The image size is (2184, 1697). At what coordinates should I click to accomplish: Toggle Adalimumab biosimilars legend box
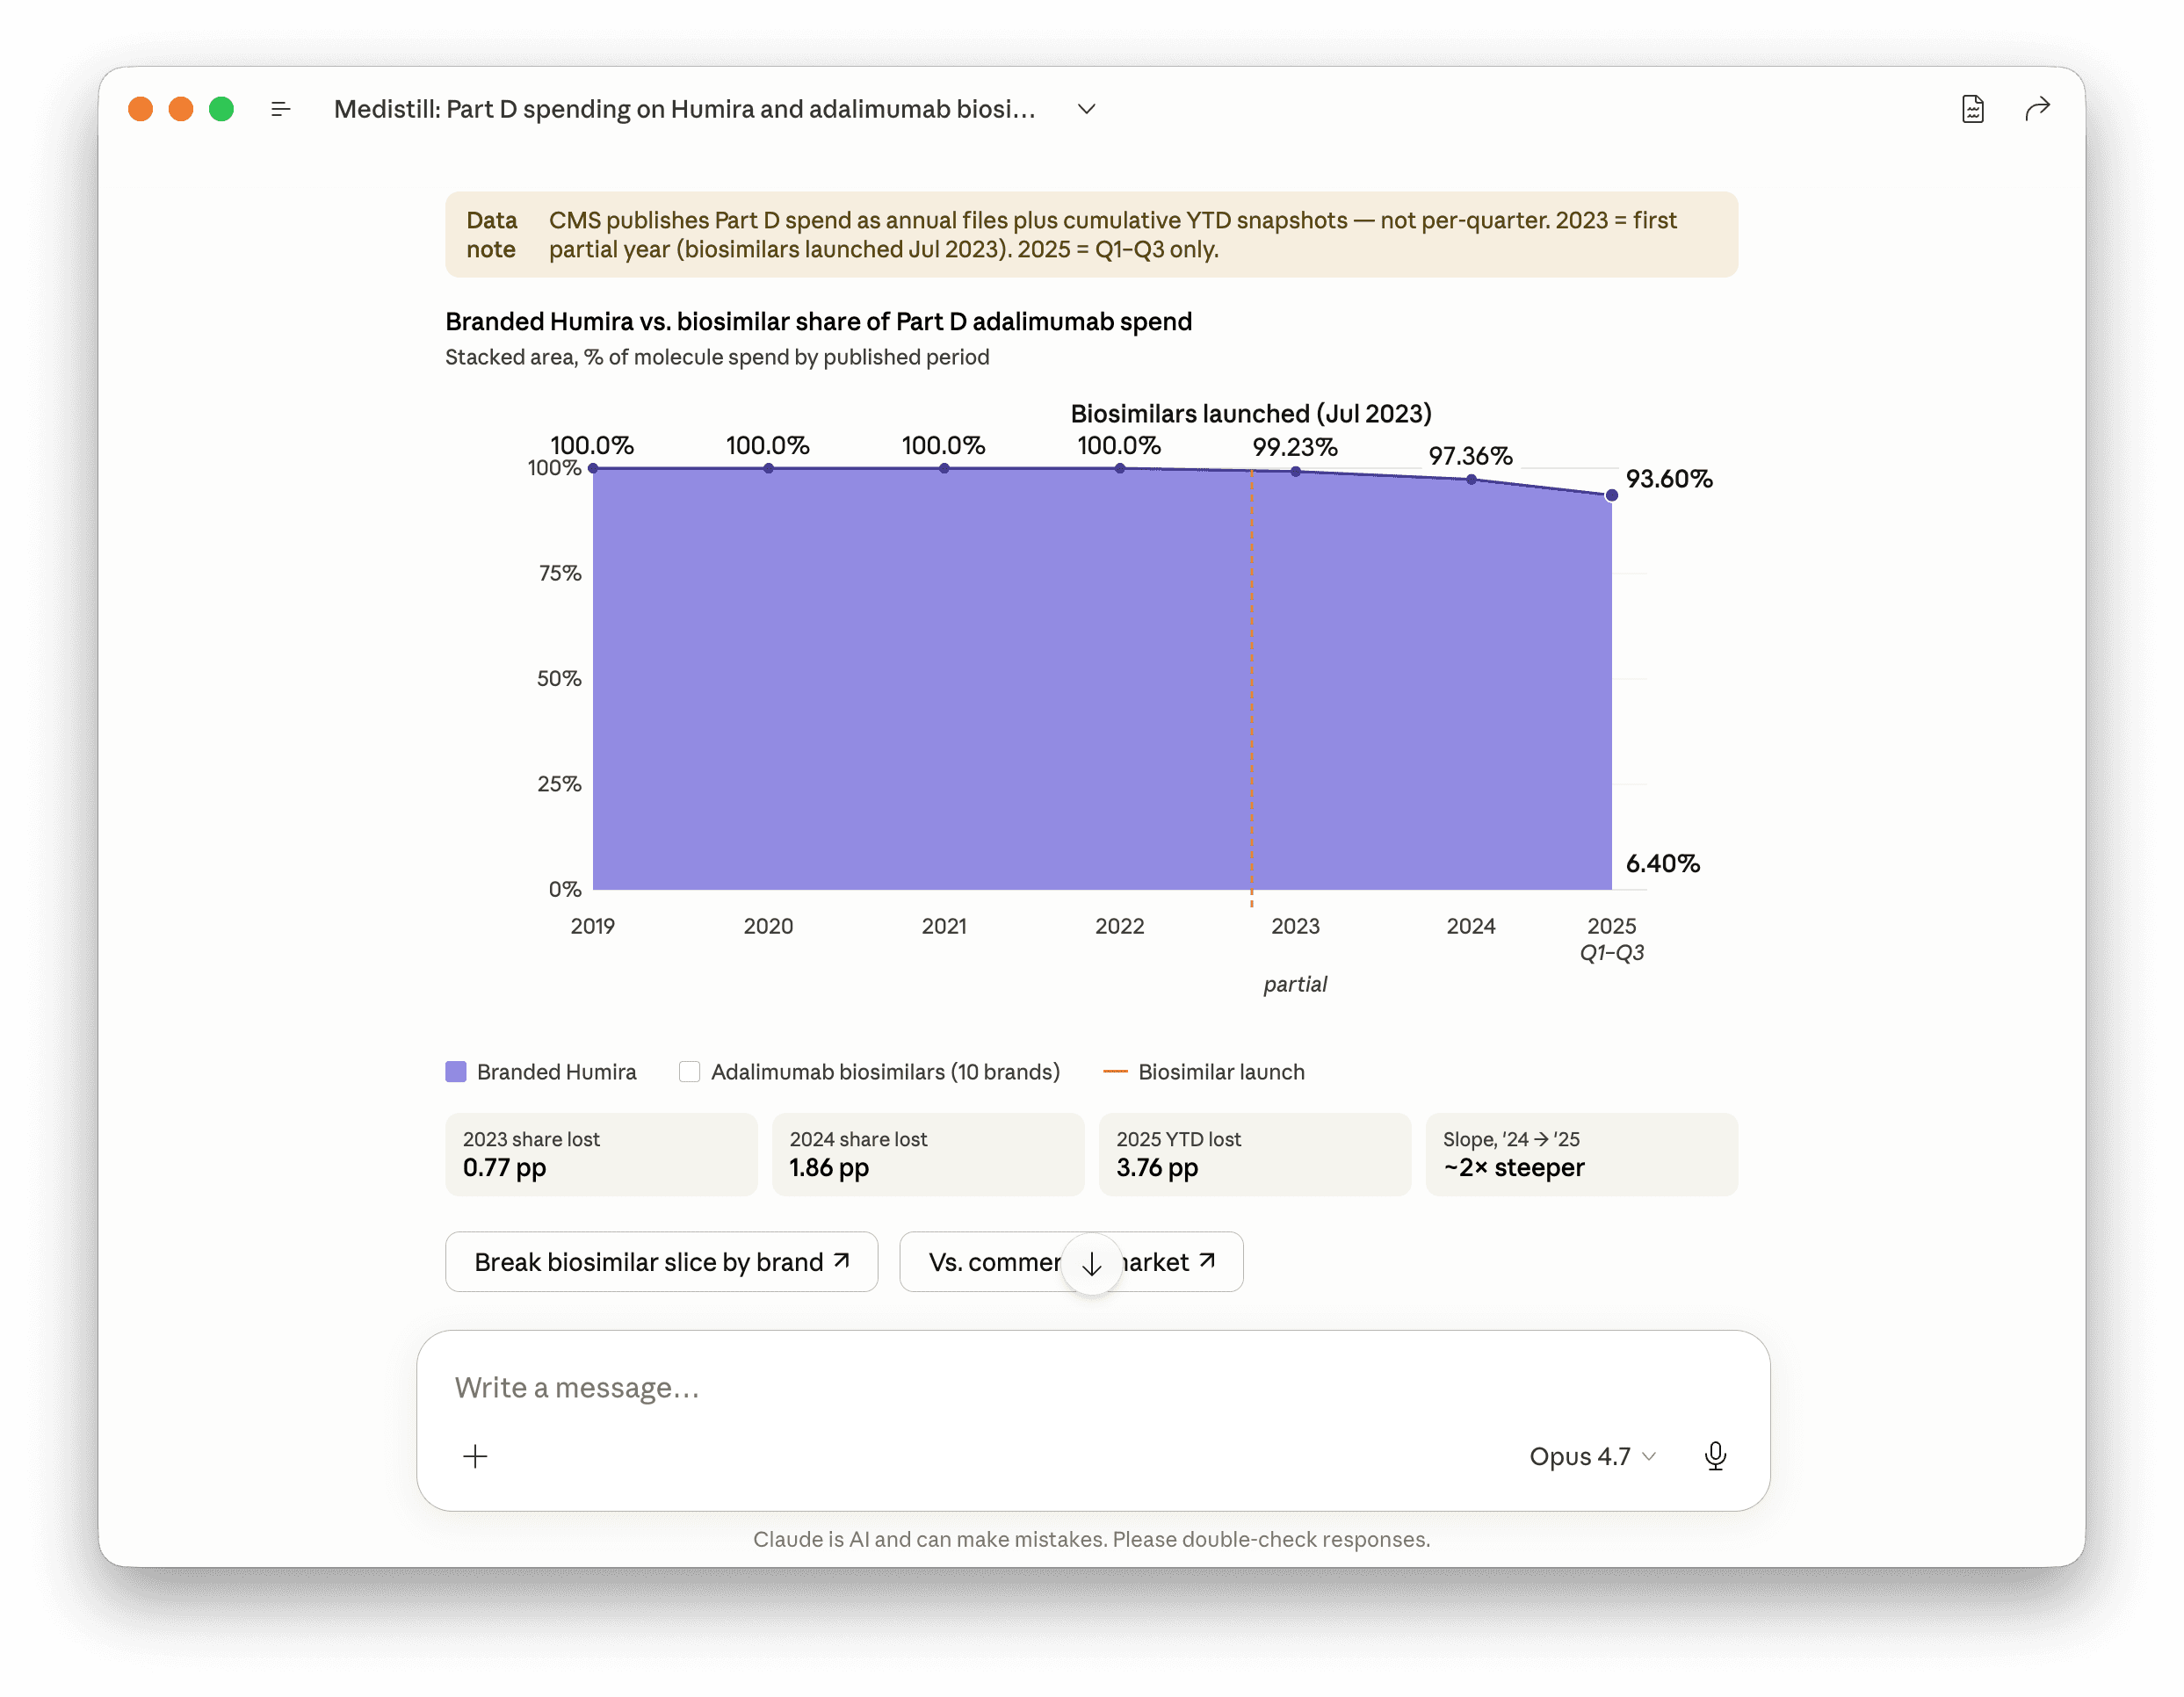(689, 1072)
